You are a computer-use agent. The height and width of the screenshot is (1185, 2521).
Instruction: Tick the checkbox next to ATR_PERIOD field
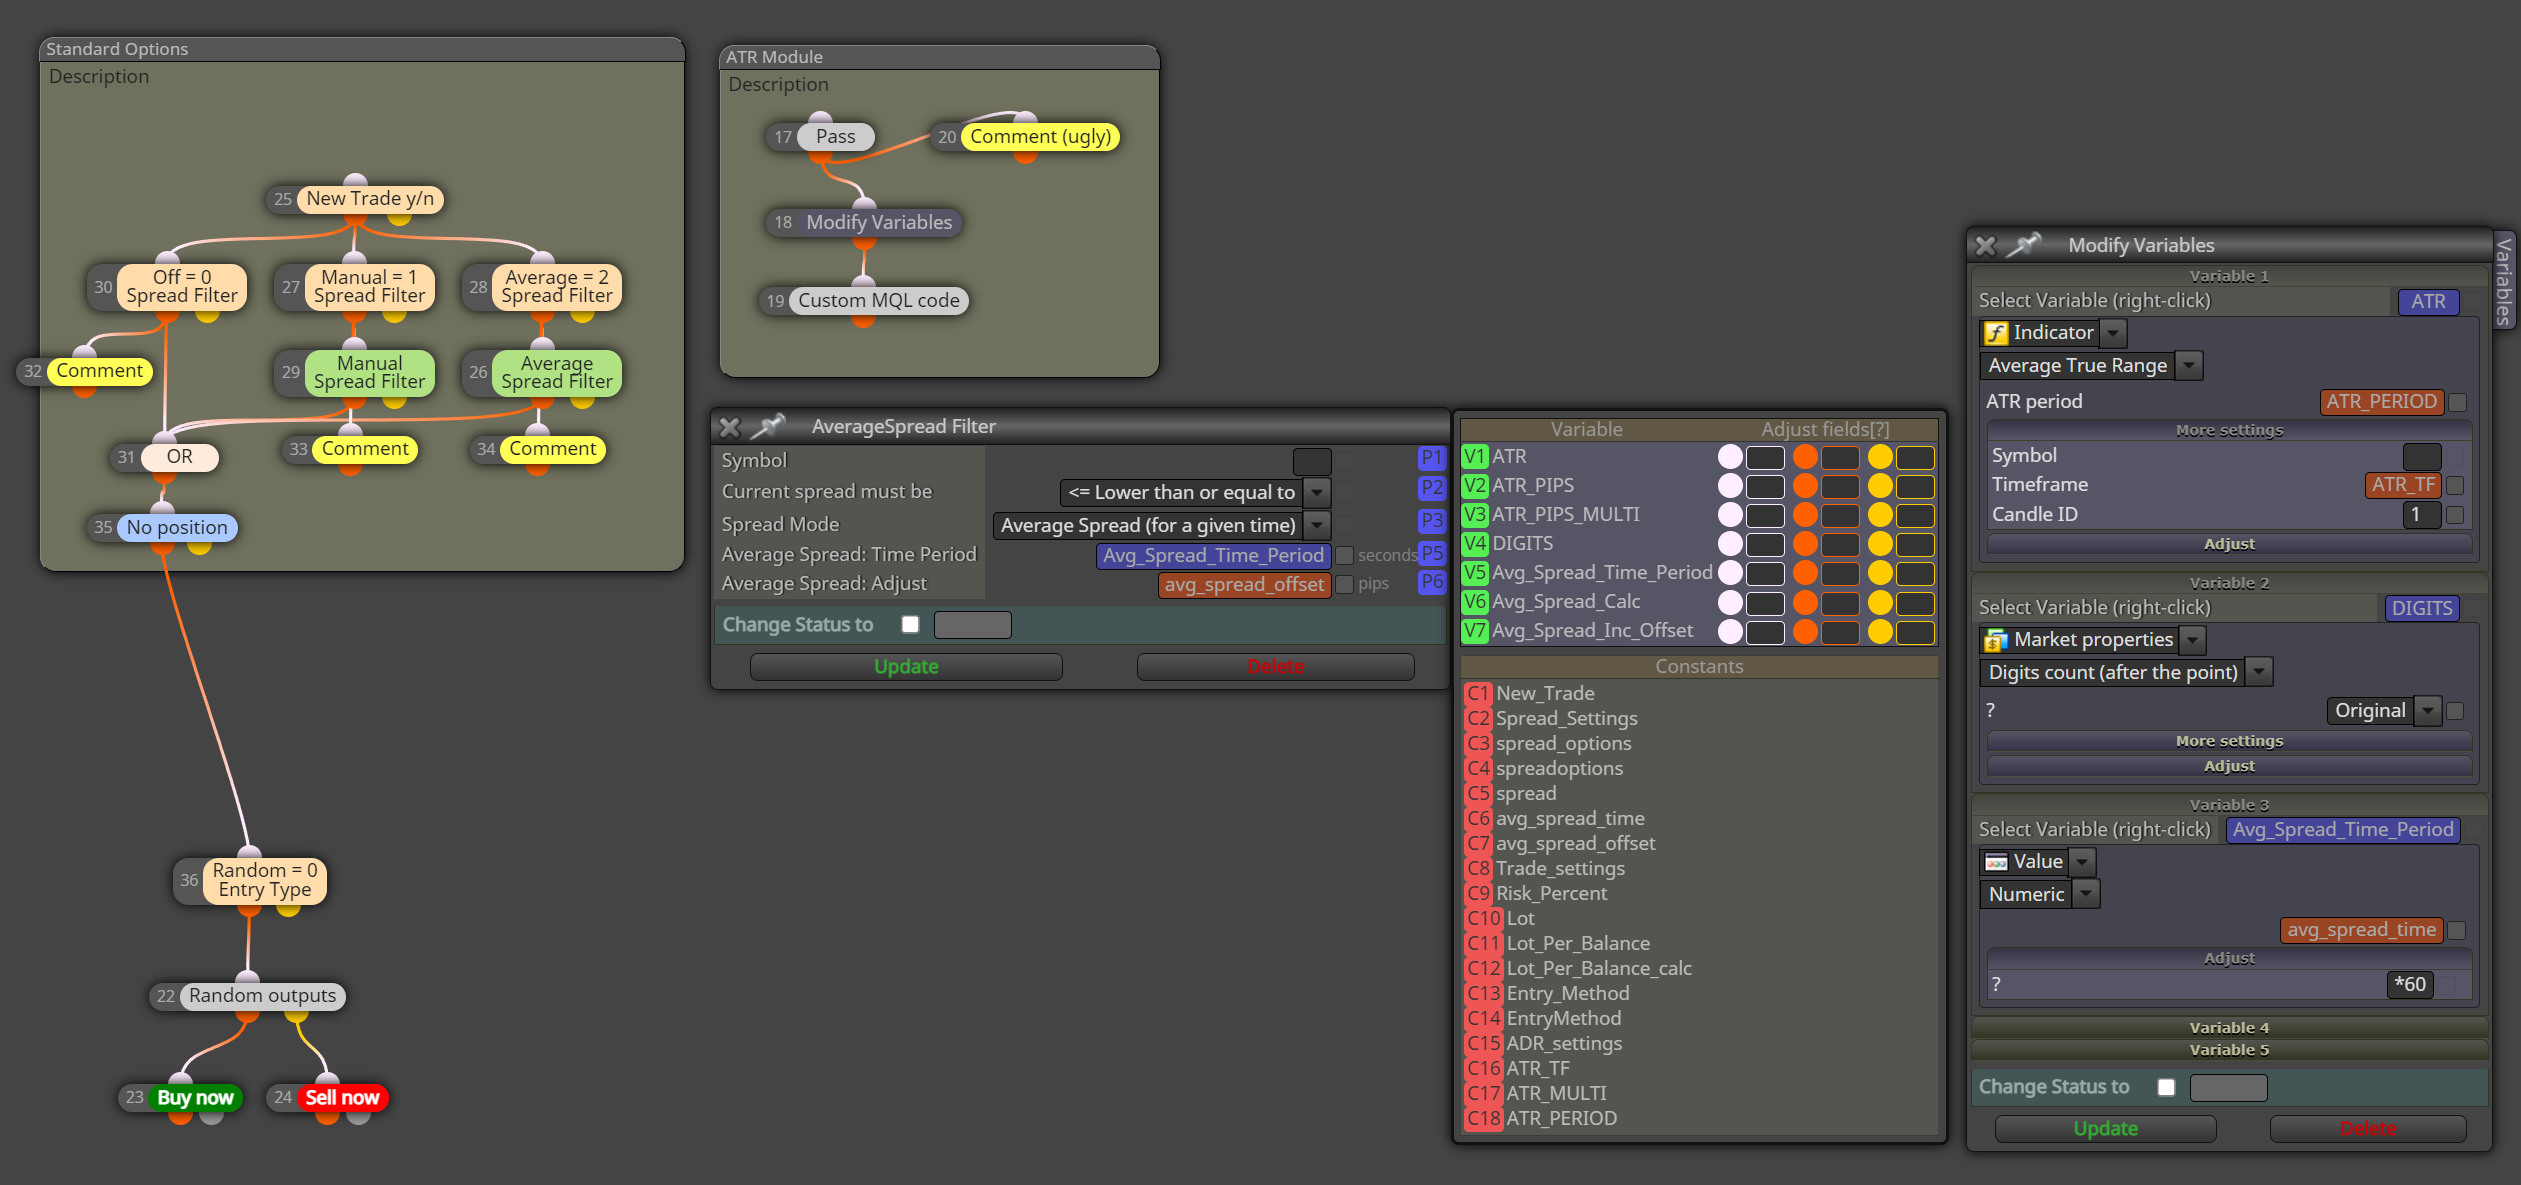click(2457, 402)
